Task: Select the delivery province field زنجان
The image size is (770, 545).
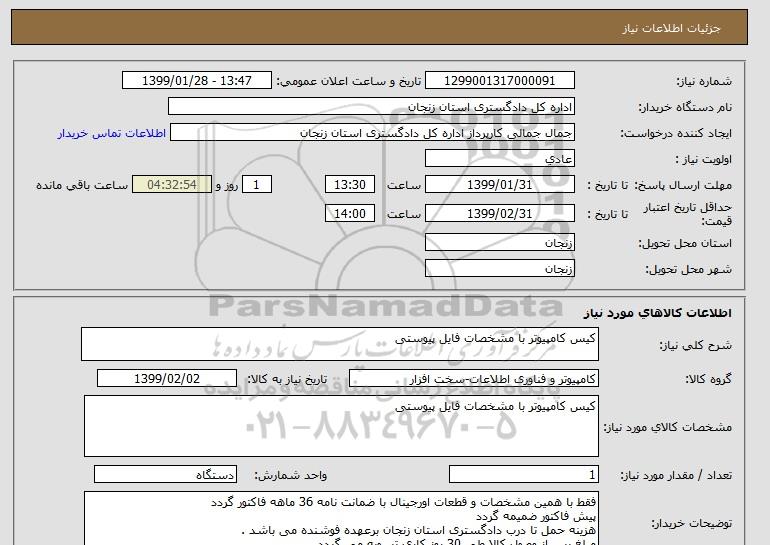Action: (499, 243)
